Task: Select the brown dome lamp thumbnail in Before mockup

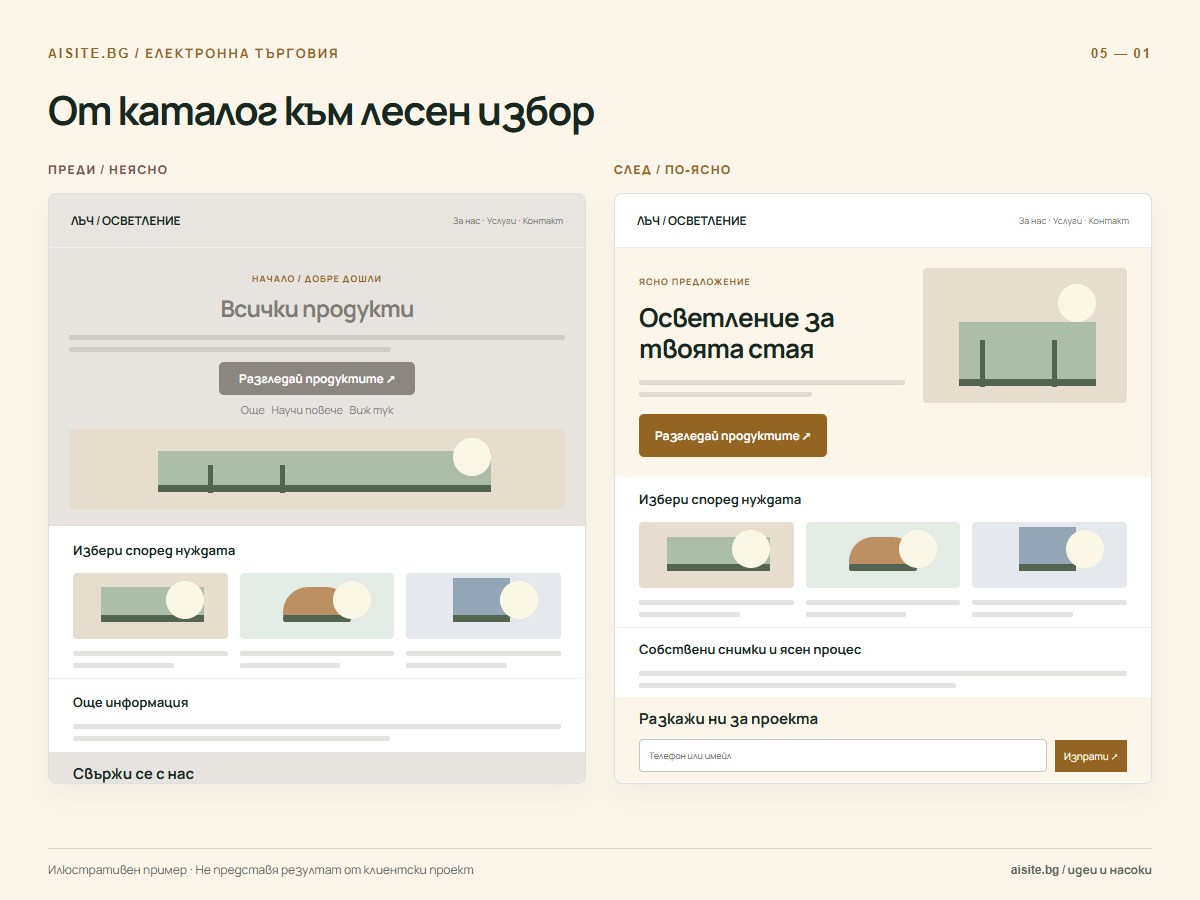Action: tap(317, 606)
